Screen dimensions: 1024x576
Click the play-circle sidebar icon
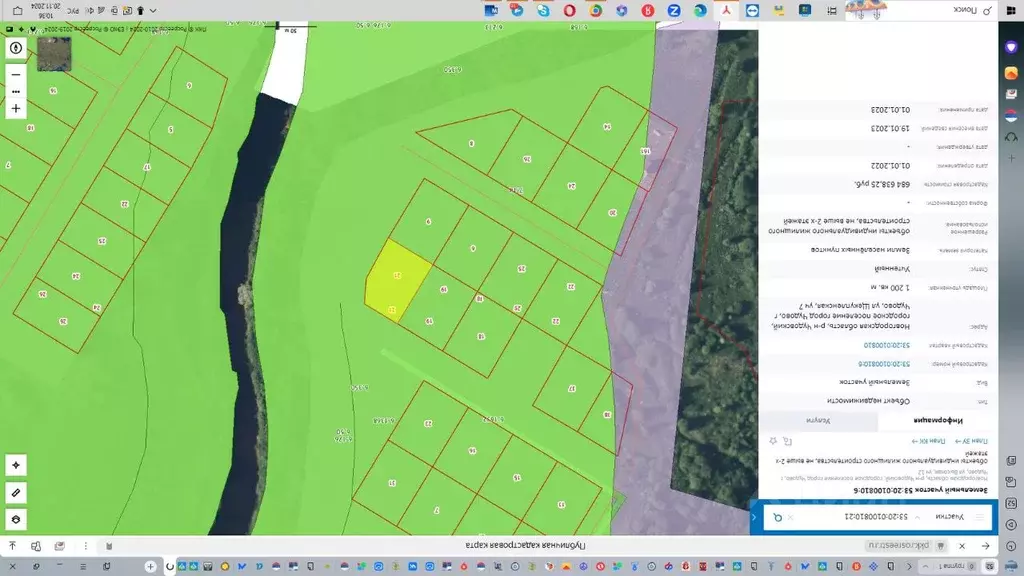[x=1011, y=525]
